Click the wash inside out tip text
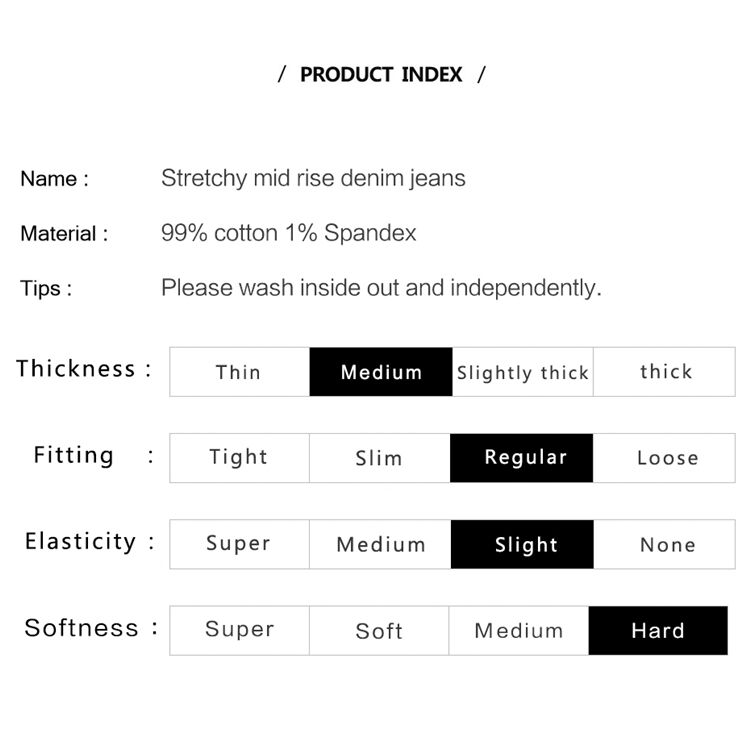750x745 pixels. point(381,288)
